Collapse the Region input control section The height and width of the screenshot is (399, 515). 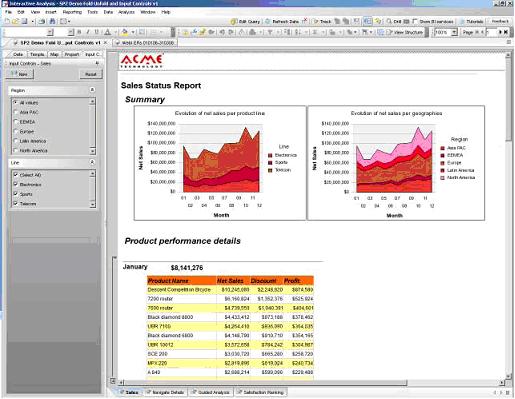pyautogui.click(x=92, y=90)
